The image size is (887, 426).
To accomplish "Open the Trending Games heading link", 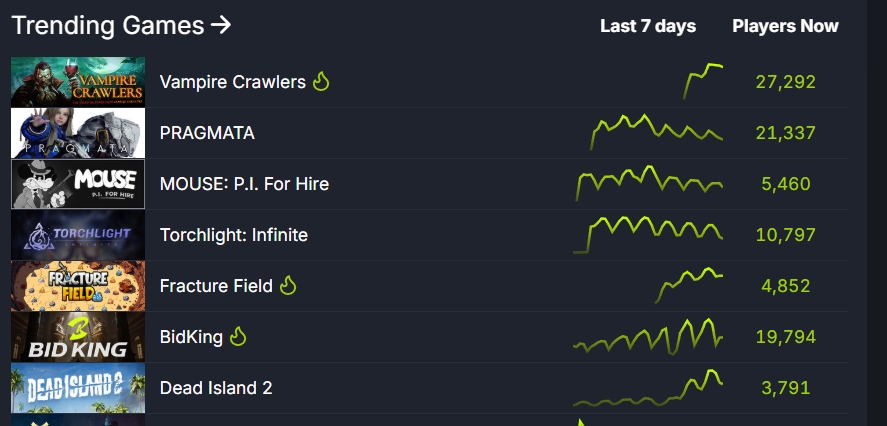I will coord(121,25).
